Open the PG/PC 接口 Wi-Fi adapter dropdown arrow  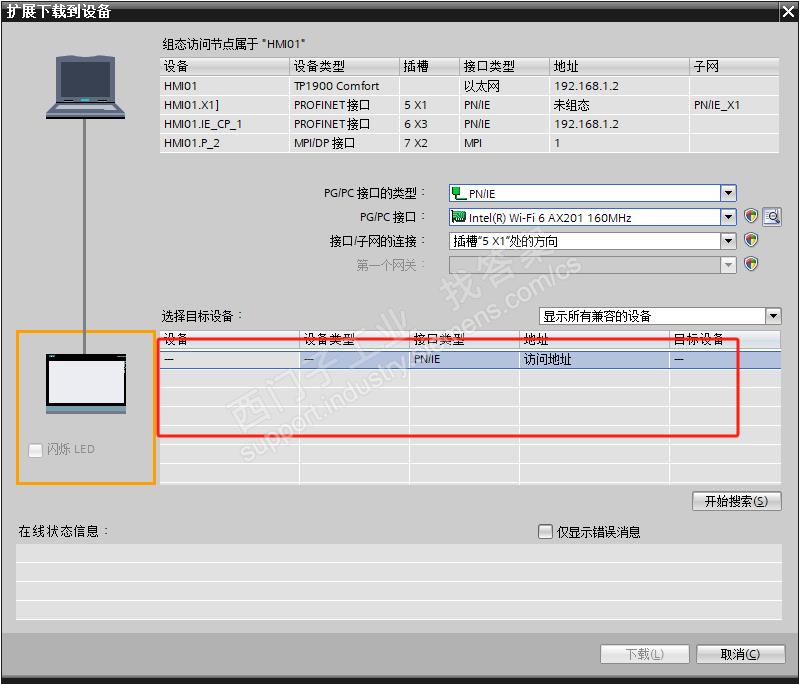point(728,217)
